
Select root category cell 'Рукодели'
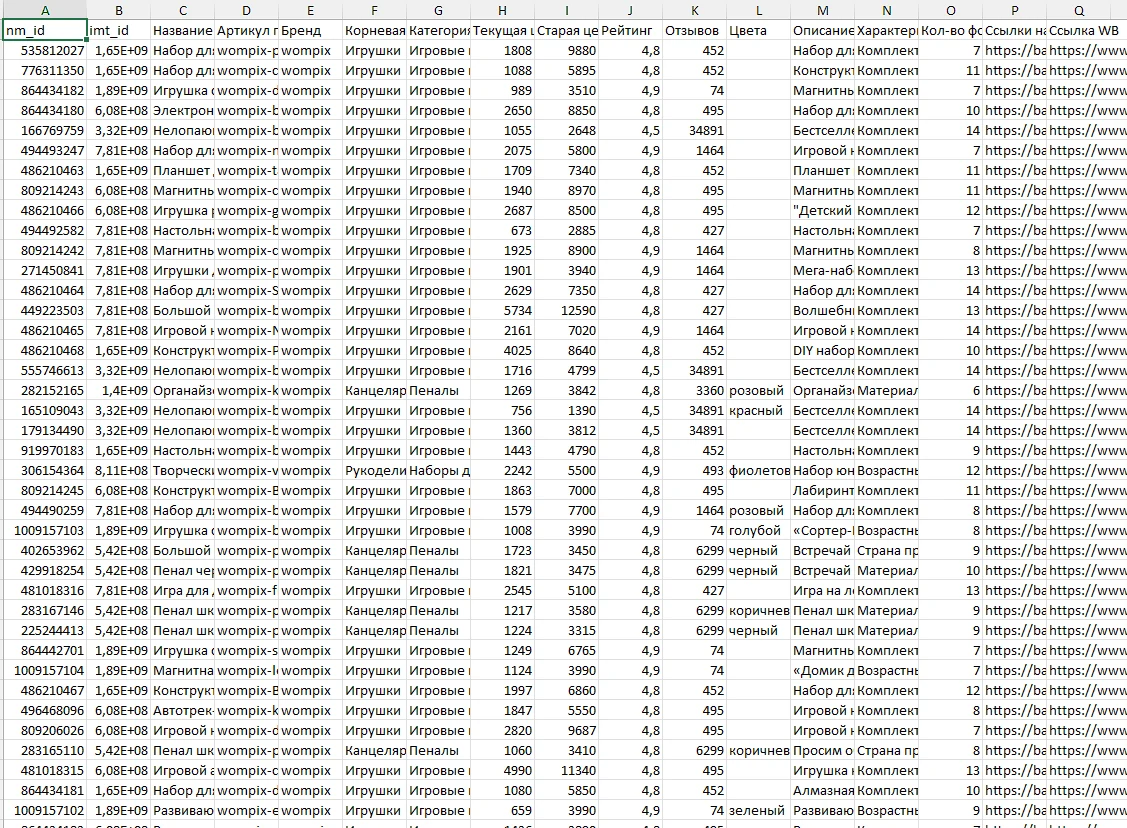pyautogui.click(x=374, y=470)
